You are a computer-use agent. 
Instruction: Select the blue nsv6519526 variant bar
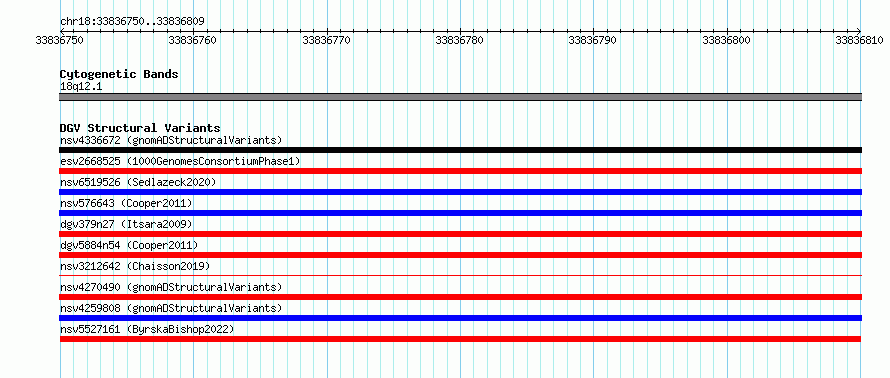tap(460, 192)
